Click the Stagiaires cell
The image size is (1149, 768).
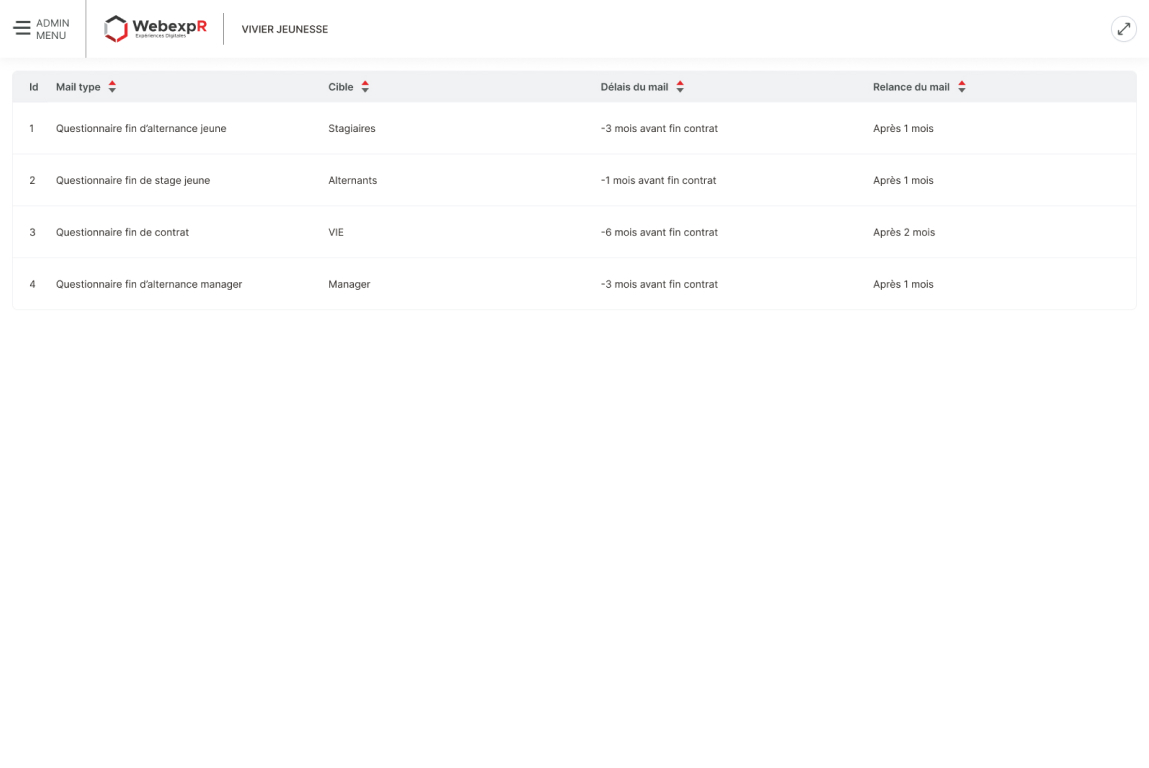352,128
